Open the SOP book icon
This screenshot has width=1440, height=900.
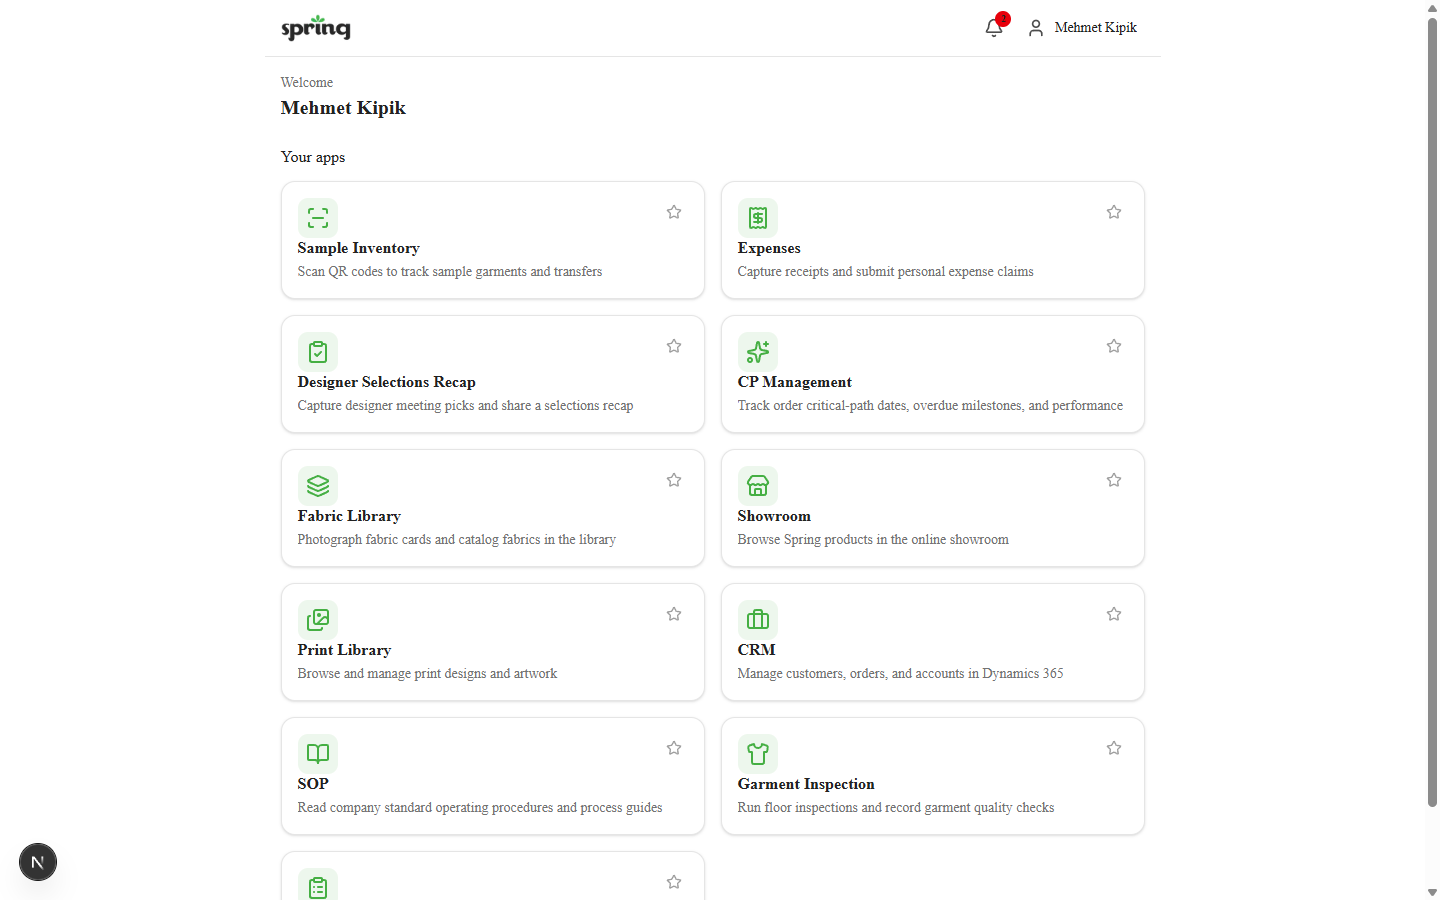point(318,754)
